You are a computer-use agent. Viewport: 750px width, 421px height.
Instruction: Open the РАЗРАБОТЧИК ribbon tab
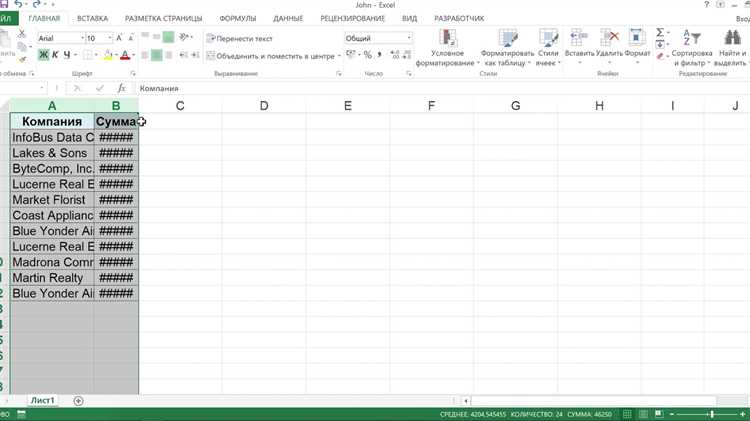pos(459,18)
